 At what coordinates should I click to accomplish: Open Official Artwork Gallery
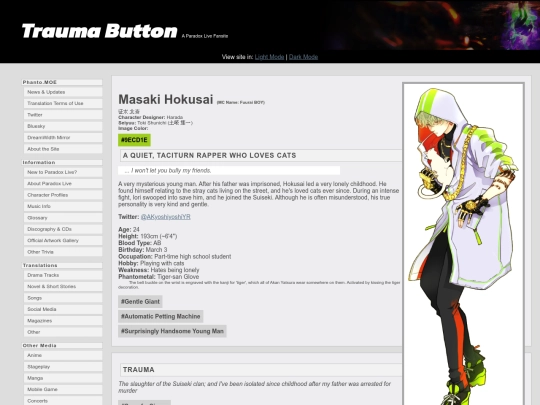pos(63,240)
